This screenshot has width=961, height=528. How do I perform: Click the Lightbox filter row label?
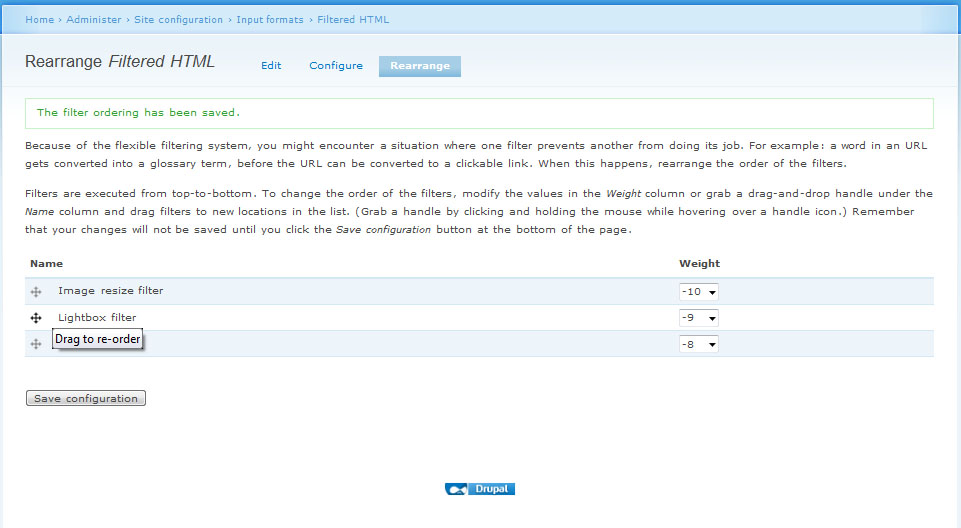point(97,318)
